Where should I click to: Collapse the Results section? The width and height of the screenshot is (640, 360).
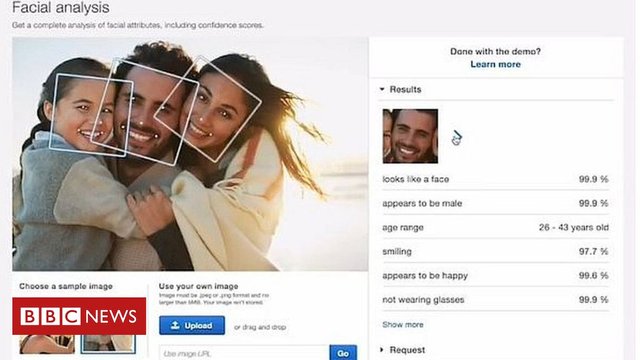(x=401, y=89)
